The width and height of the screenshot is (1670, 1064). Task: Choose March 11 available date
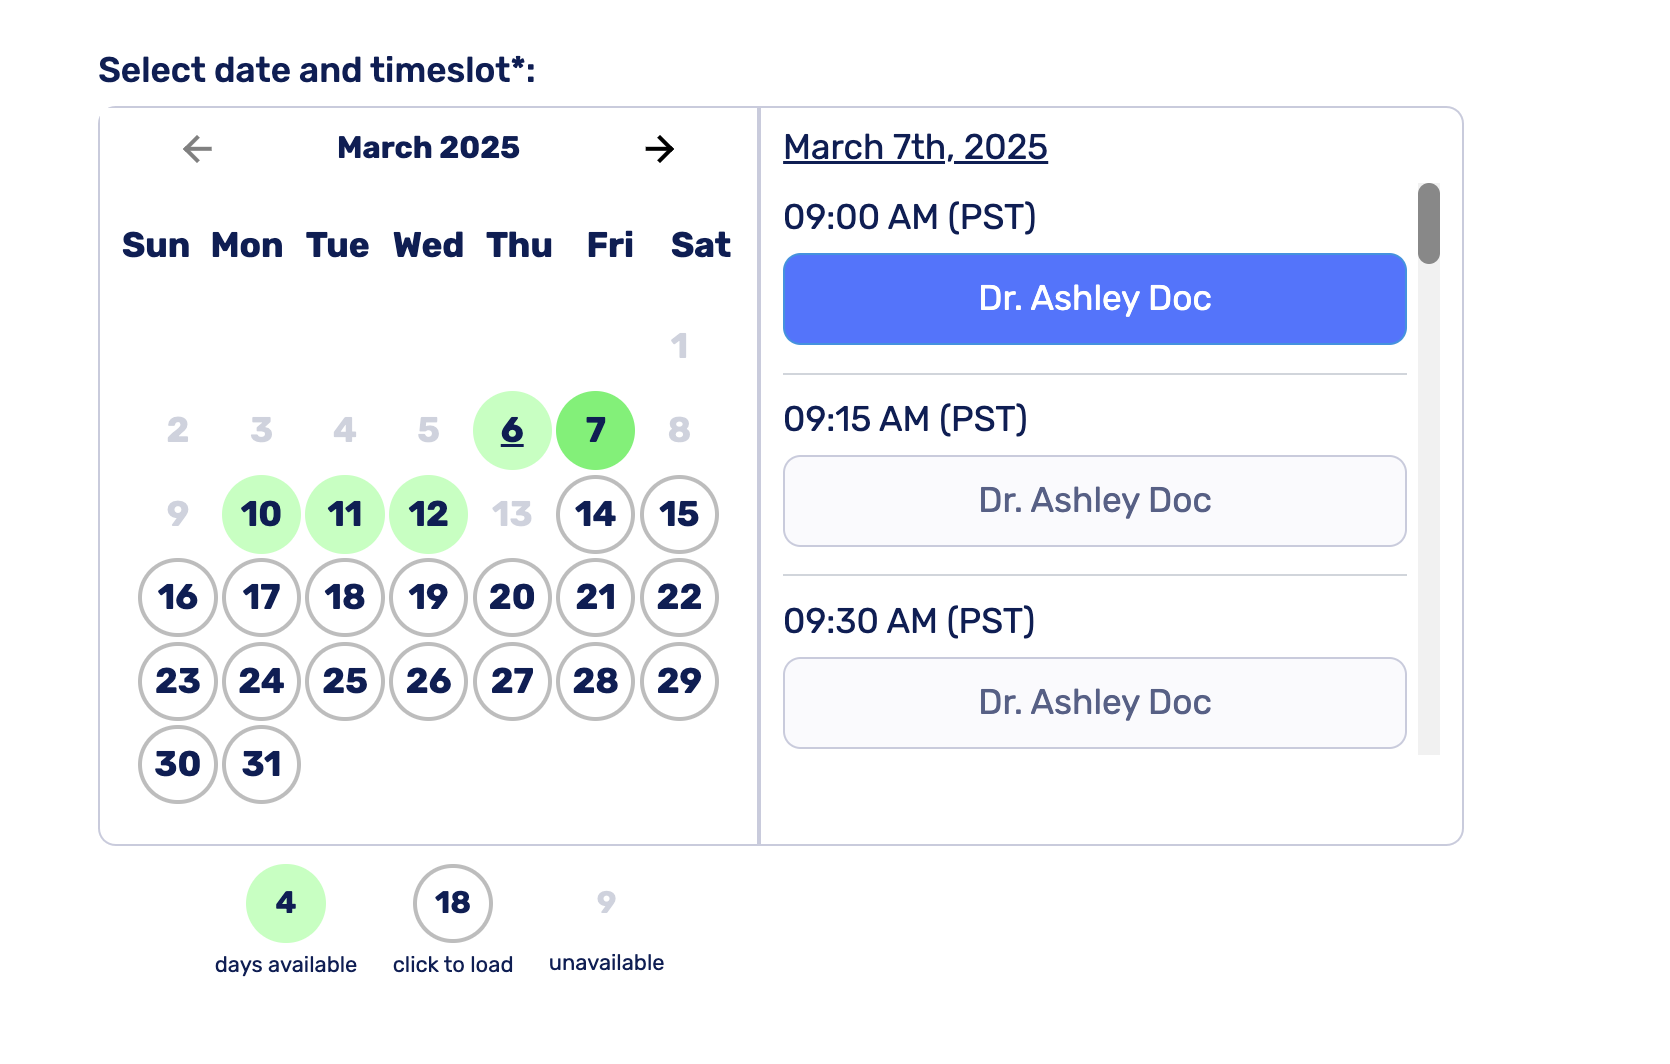(345, 514)
